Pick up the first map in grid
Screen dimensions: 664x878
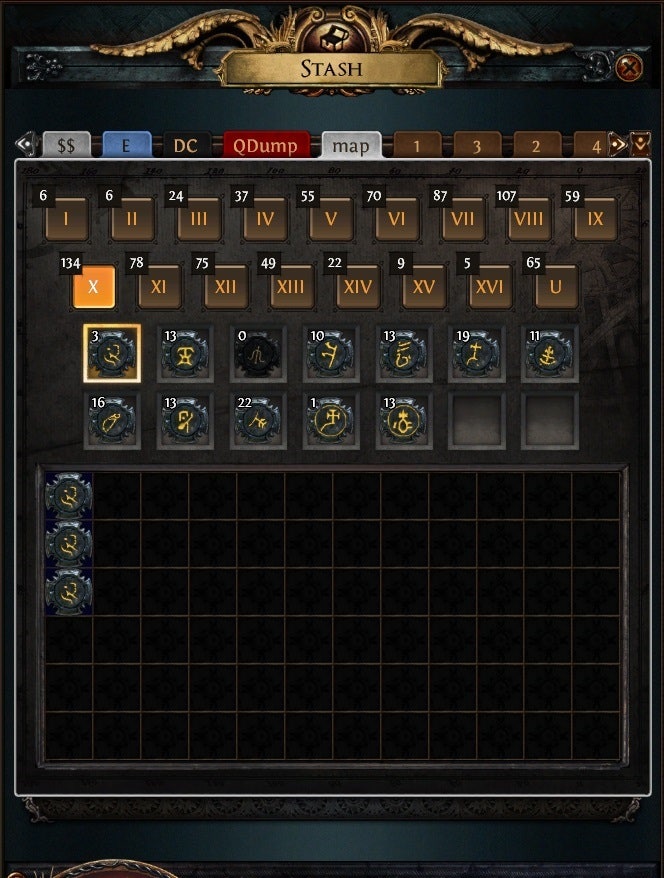click(x=69, y=496)
